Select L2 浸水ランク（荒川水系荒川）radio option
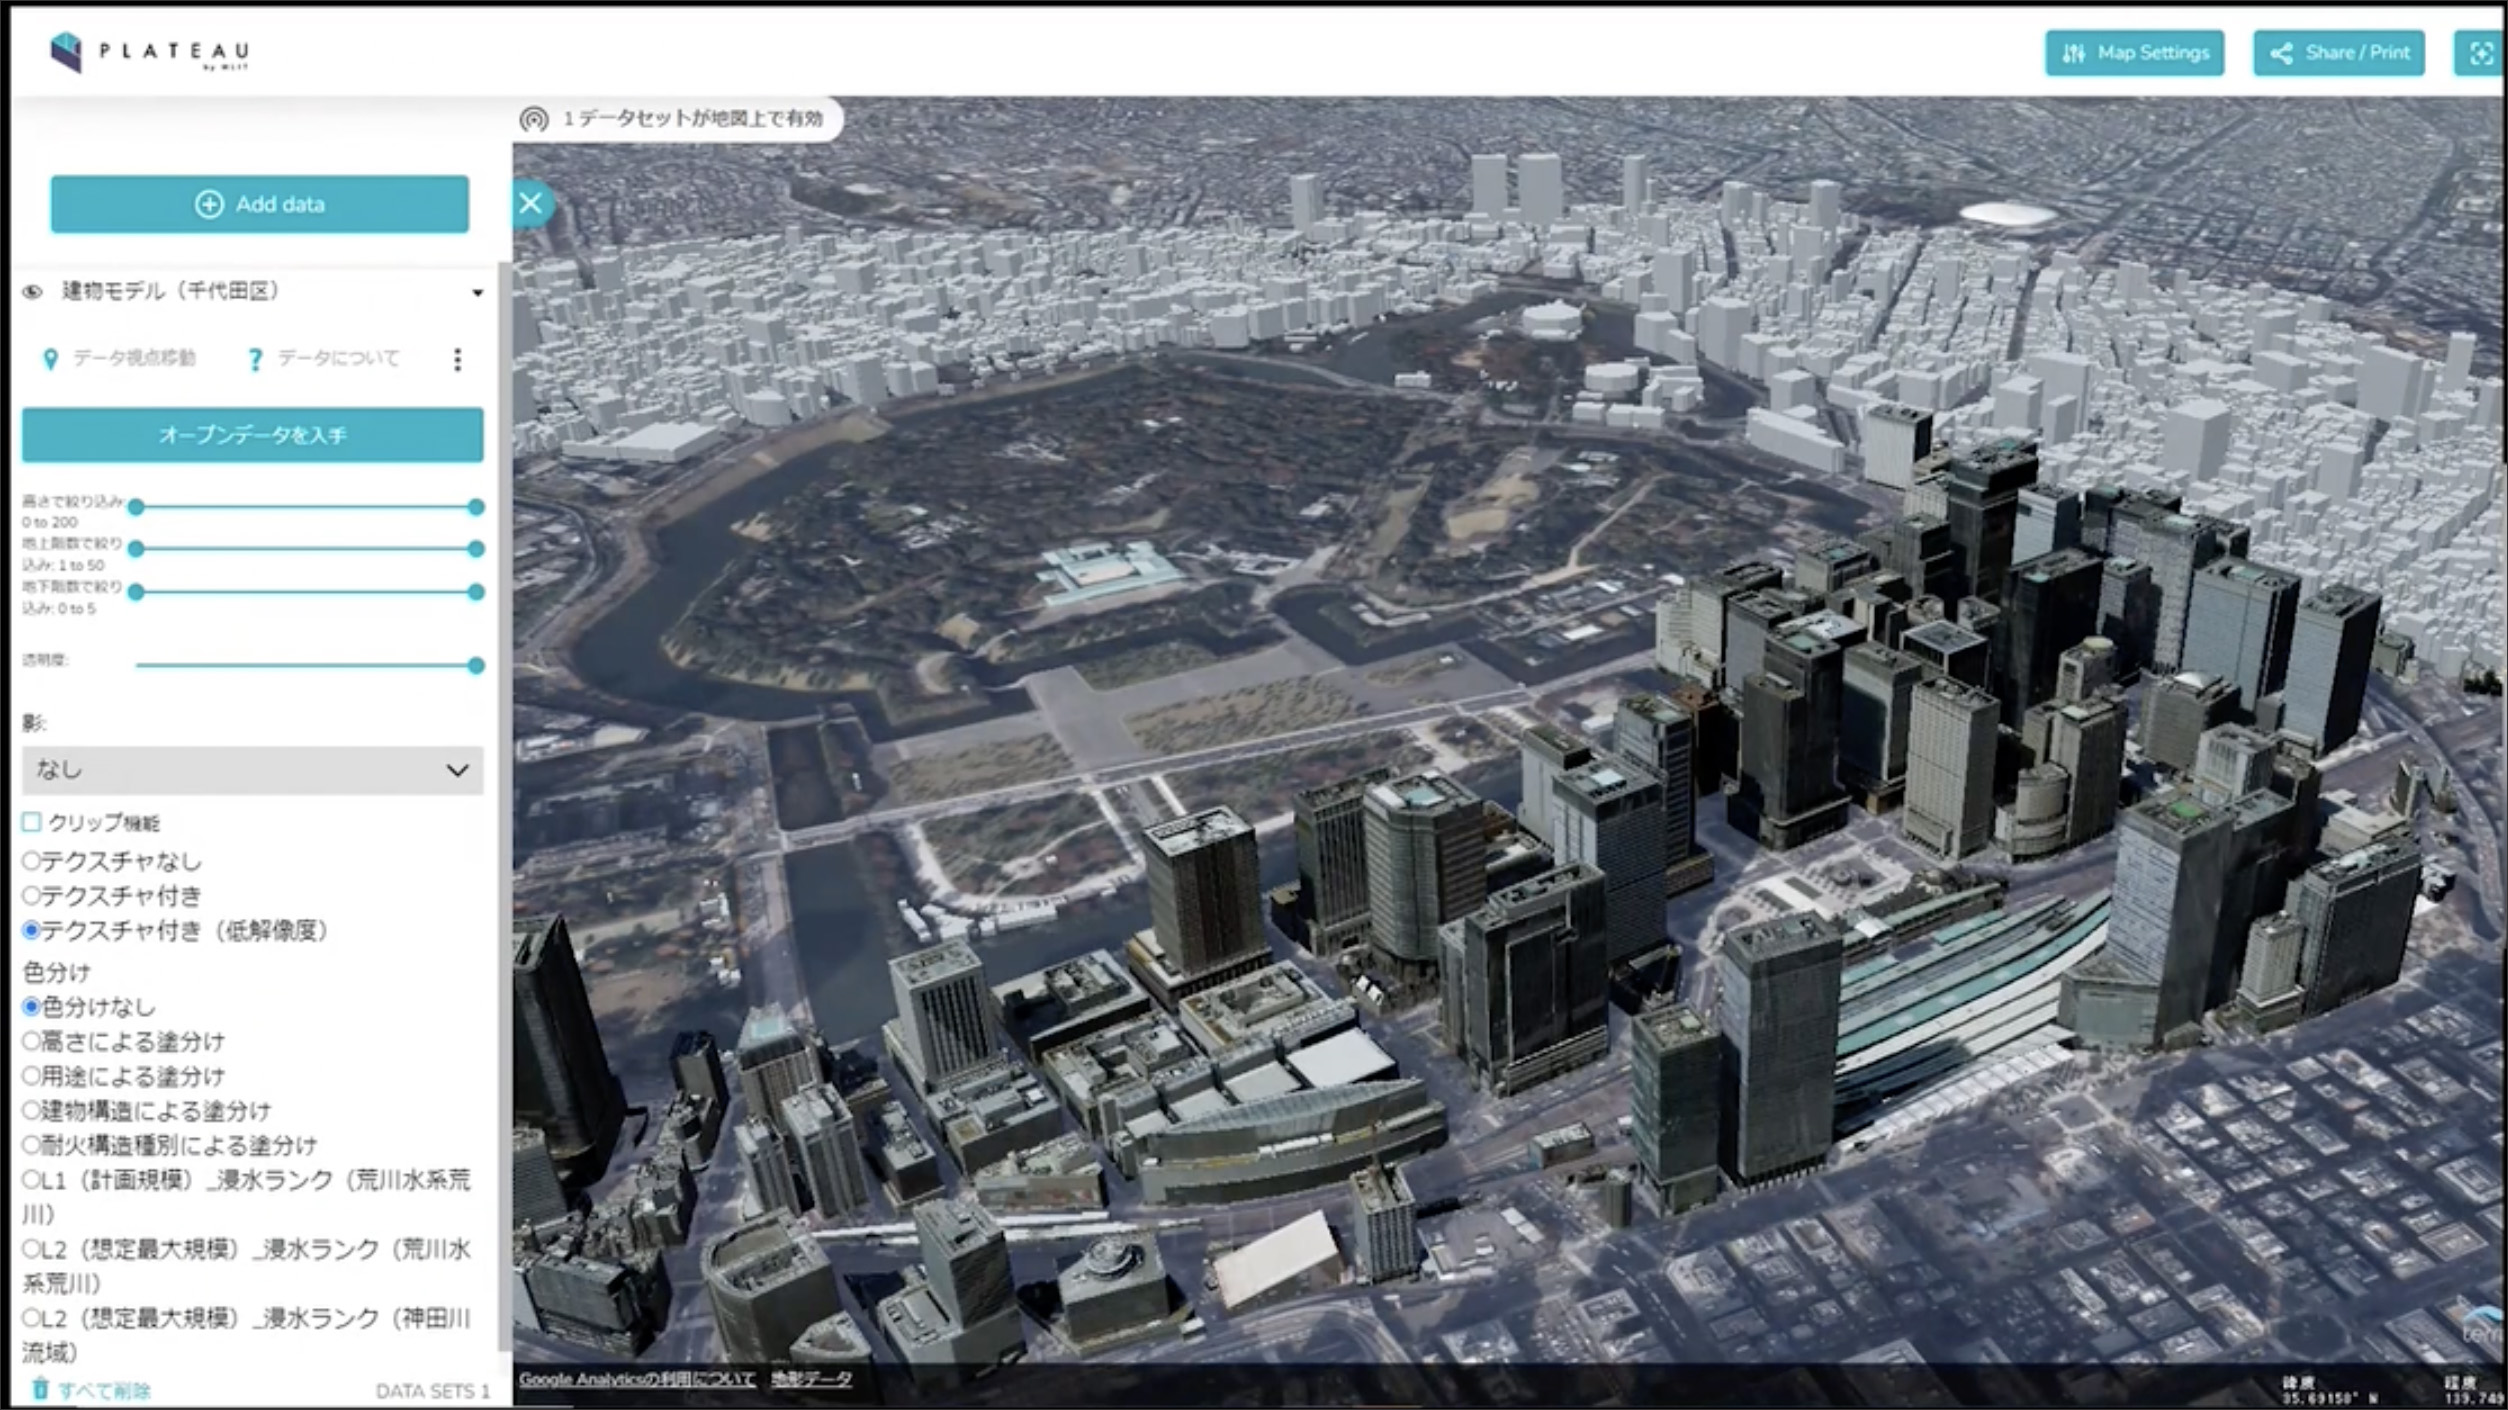This screenshot has height=1410, width=2508. [x=31, y=1249]
